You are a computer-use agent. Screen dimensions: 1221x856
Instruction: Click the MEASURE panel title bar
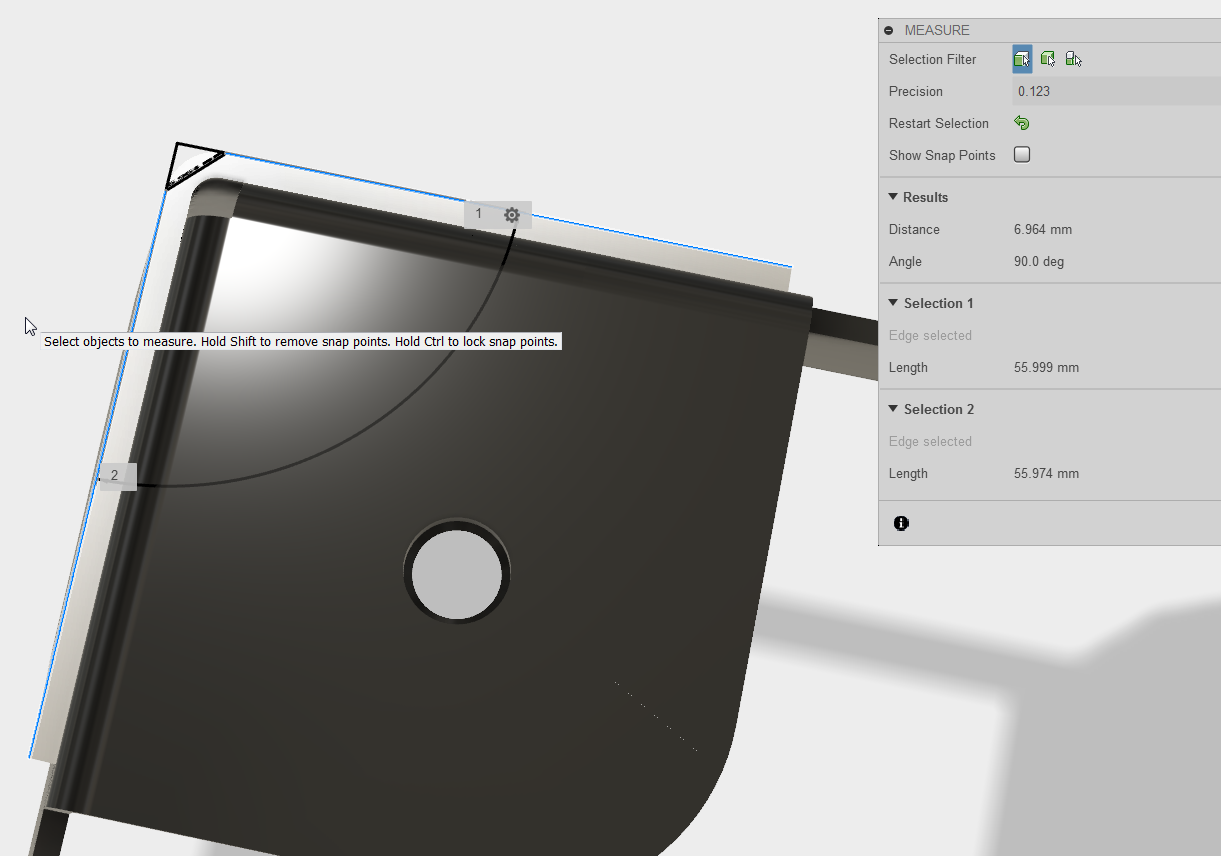pyautogui.click(x=1050, y=31)
